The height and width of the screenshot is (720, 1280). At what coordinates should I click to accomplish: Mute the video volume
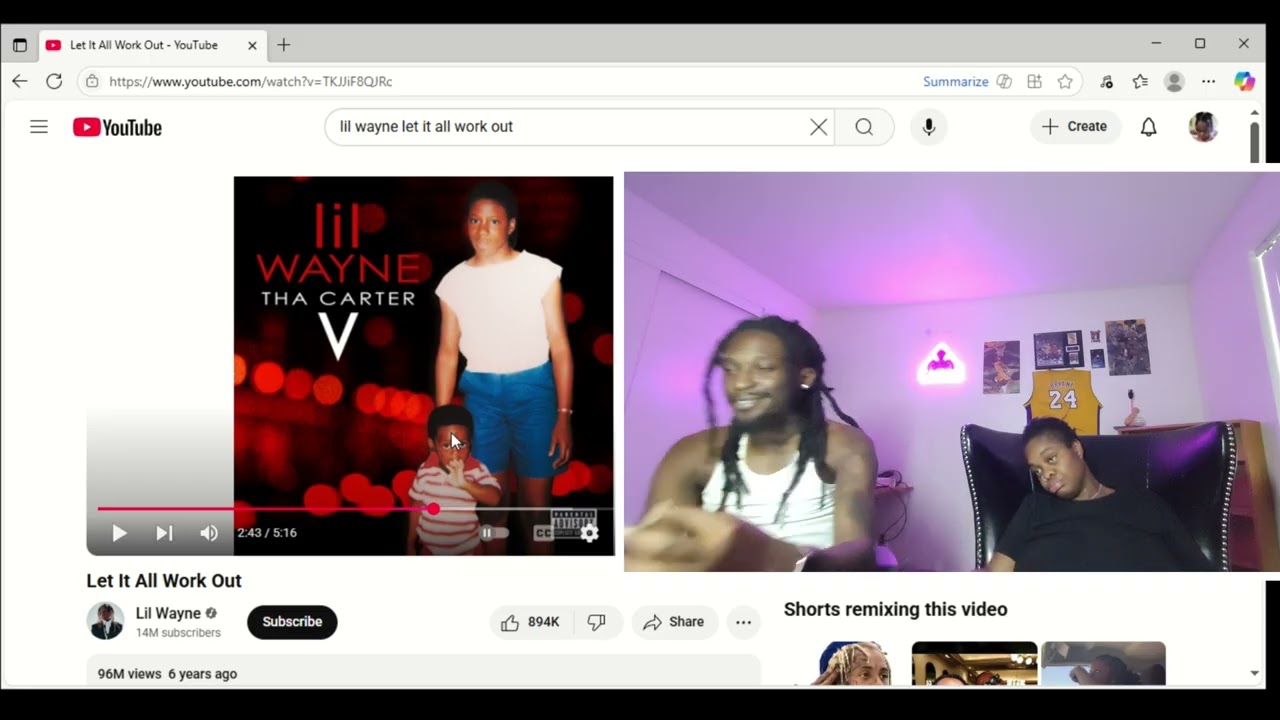click(209, 533)
